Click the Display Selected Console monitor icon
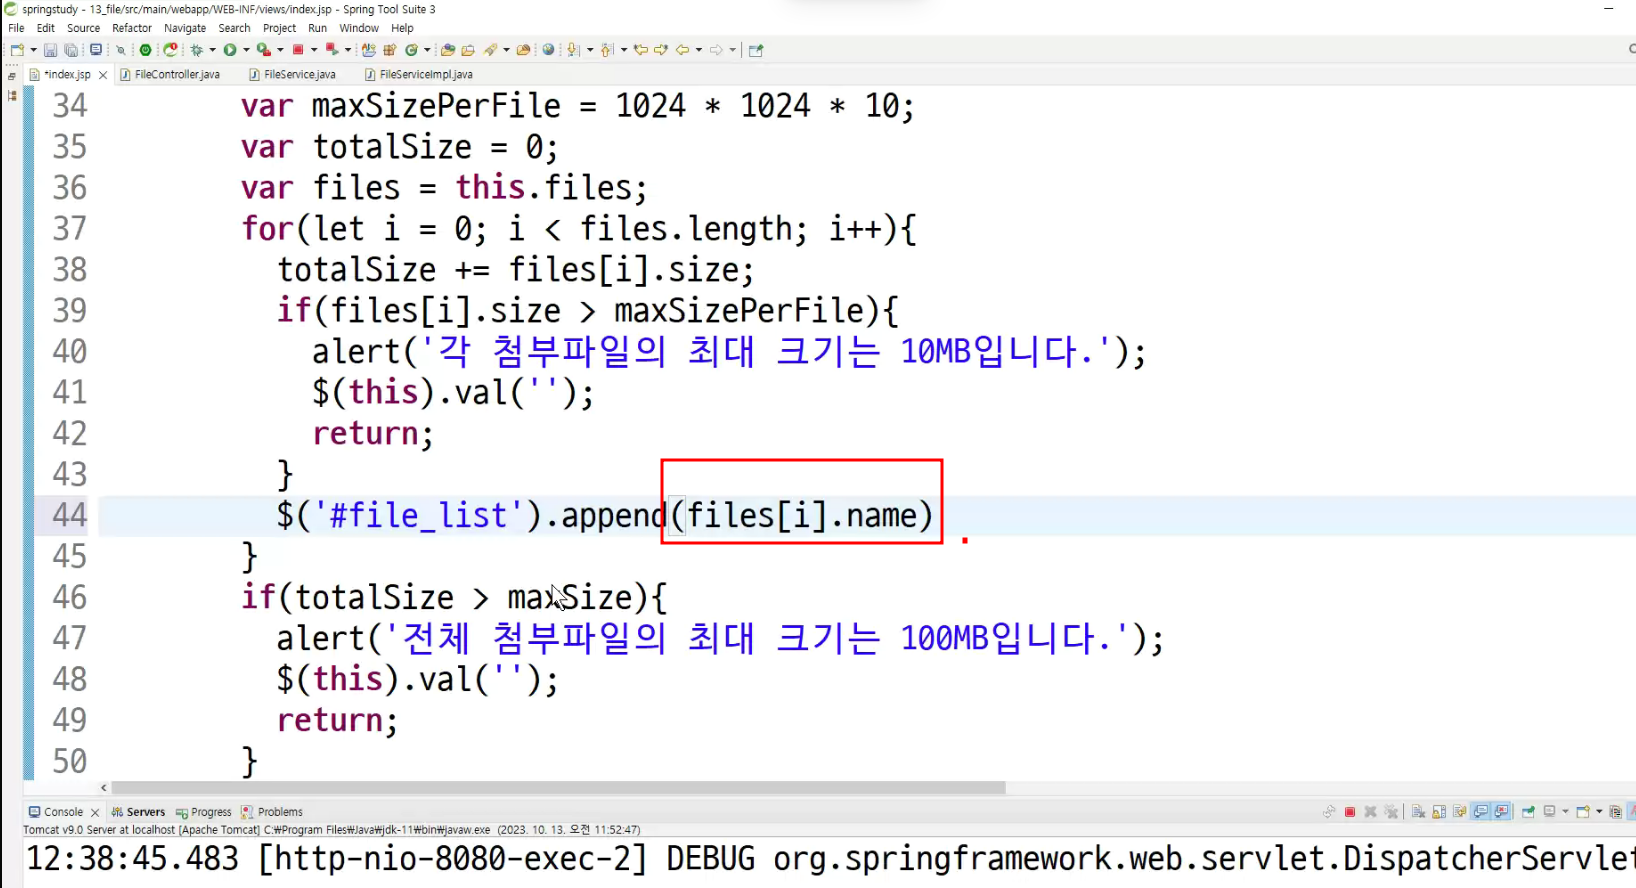Viewport: 1636px width, 888px height. [x=1550, y=812]
